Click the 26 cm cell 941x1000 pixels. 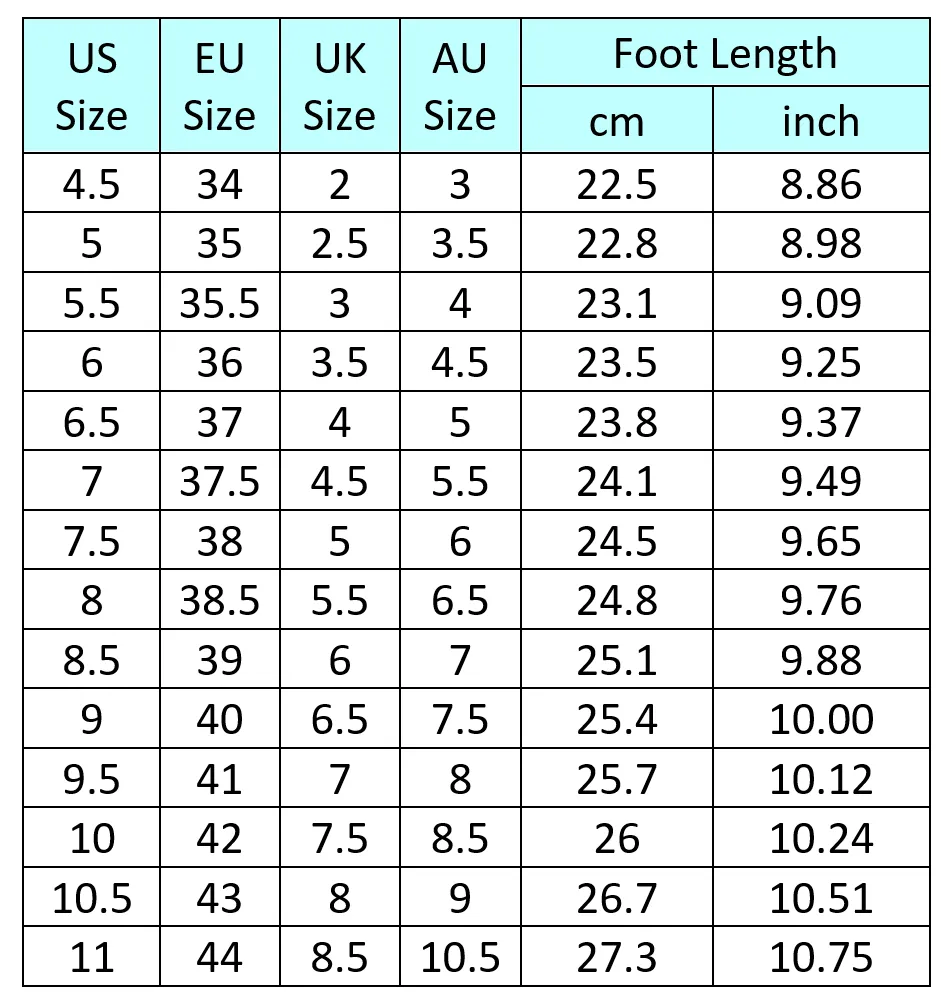(616, 837)
